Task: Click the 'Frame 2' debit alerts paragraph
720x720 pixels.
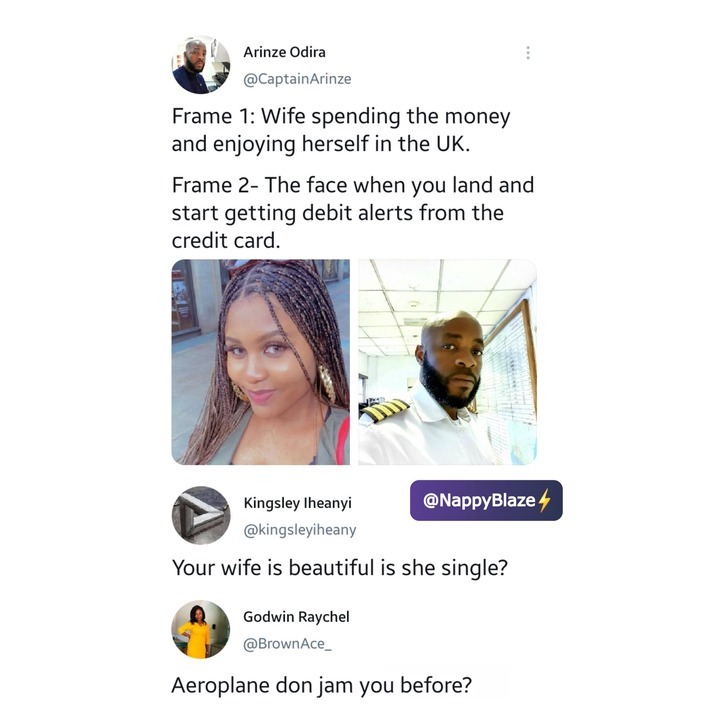Action: pyautogui.click(x=353, y=213)
